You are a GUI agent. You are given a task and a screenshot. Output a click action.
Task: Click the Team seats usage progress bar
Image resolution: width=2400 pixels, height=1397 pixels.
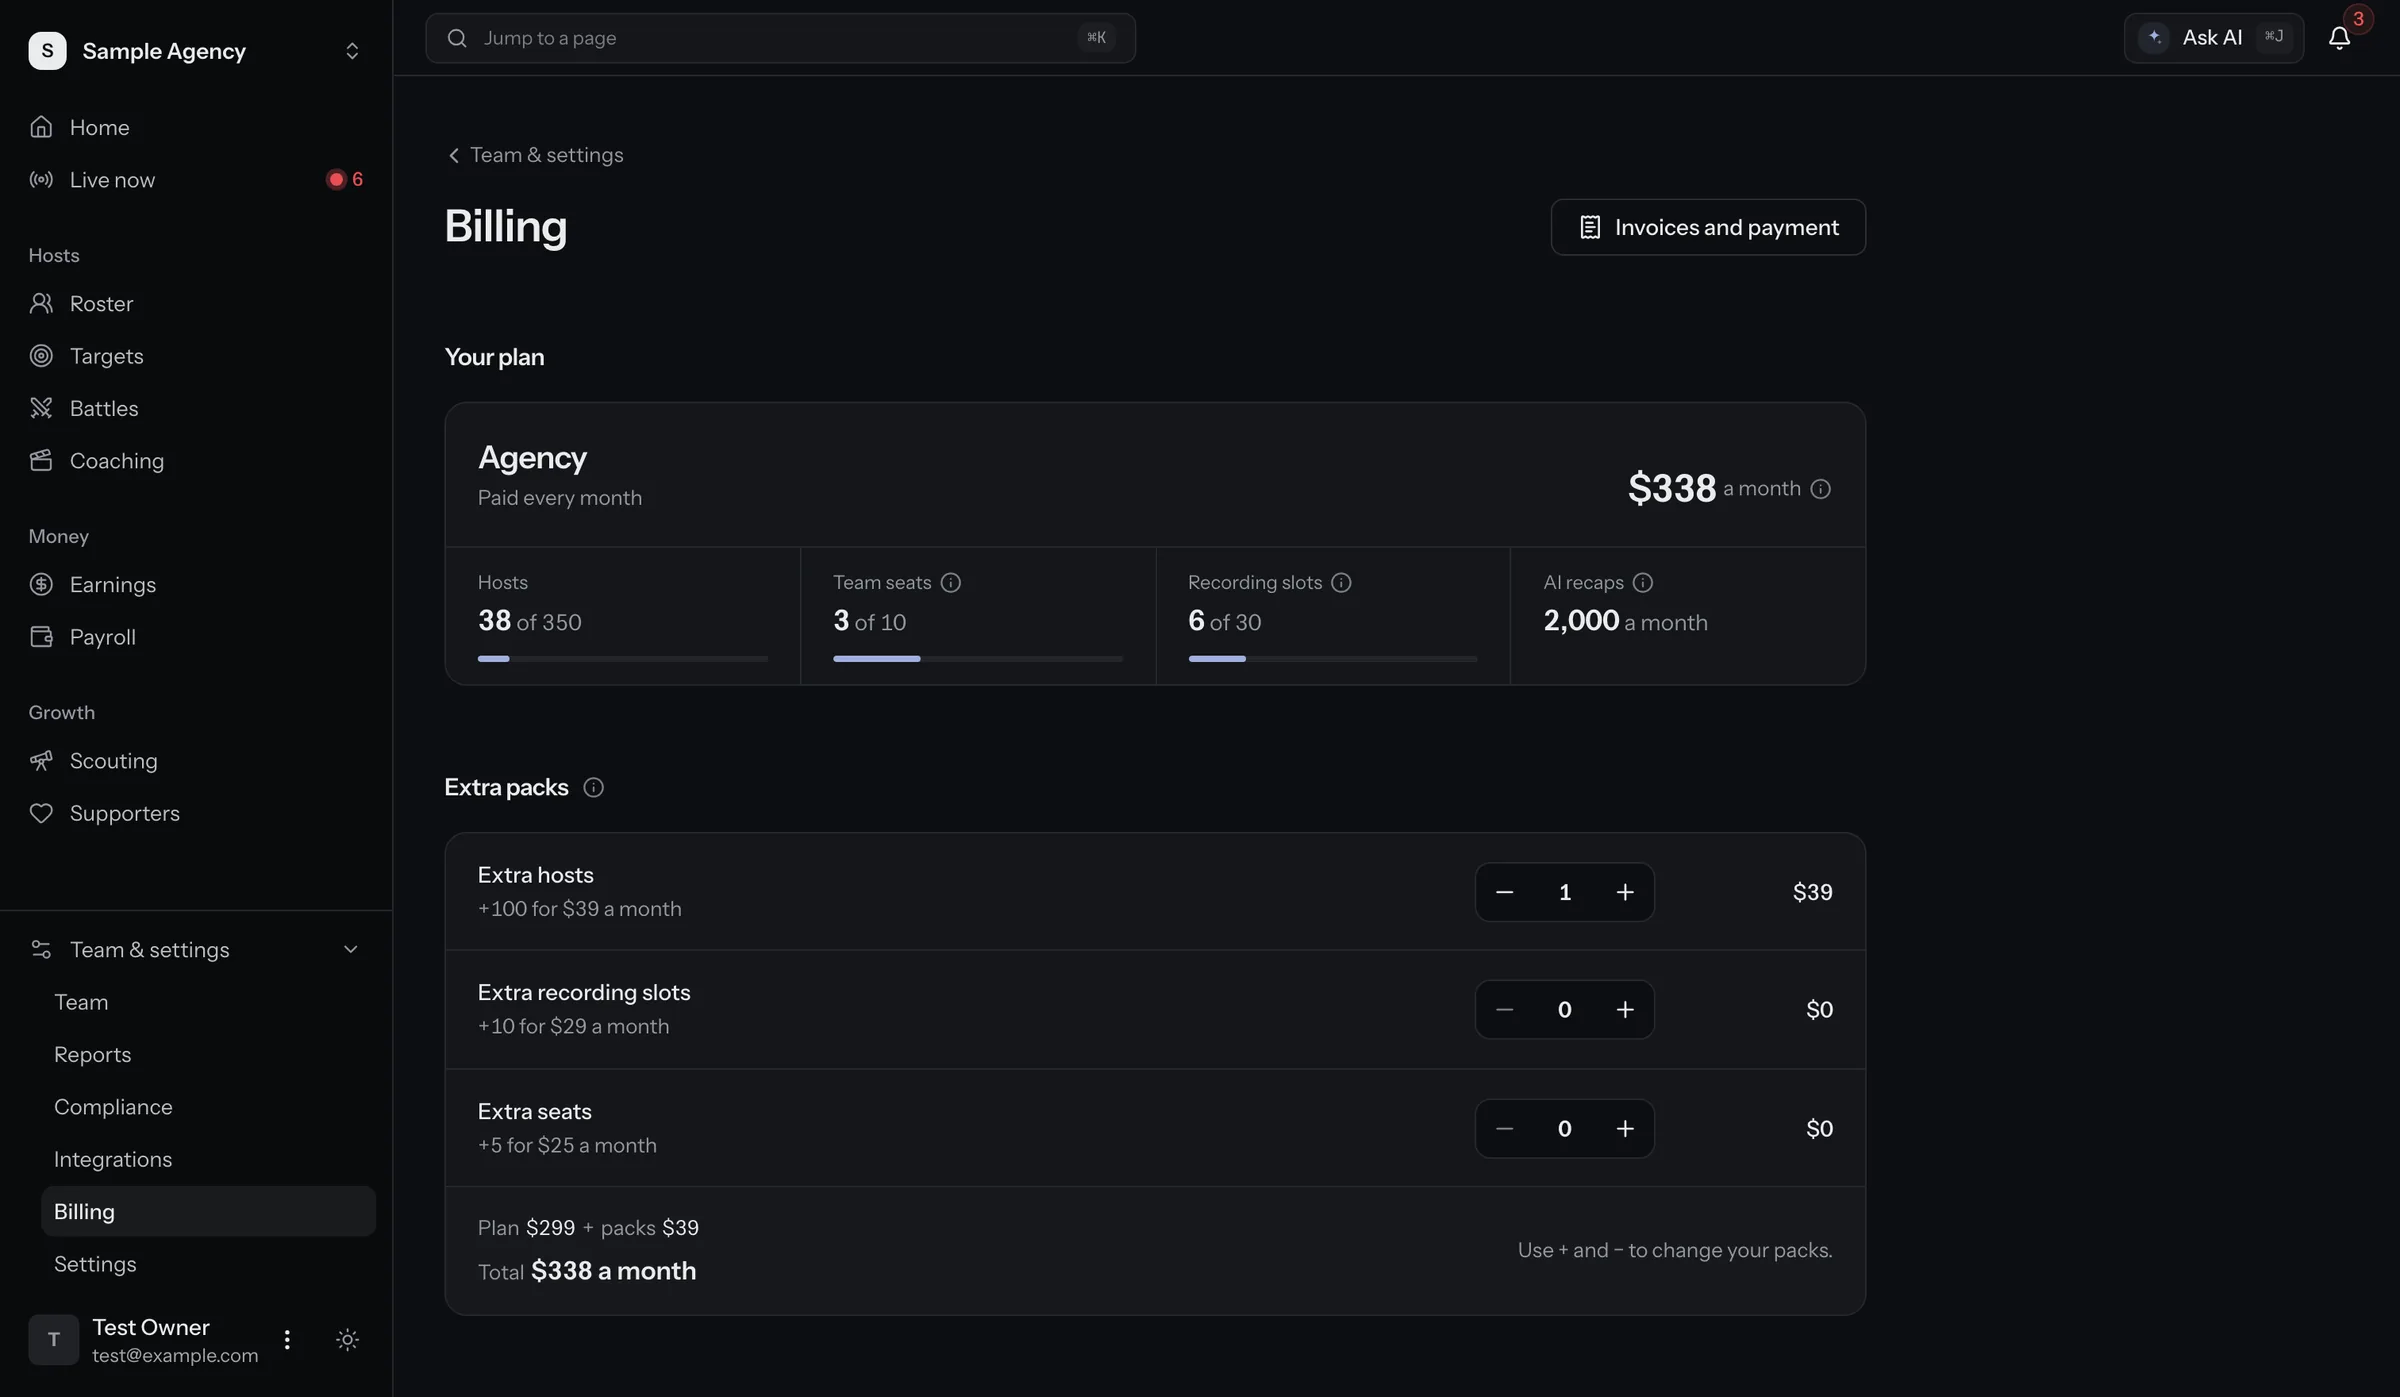pyautogui.click(x=978, y=659)
